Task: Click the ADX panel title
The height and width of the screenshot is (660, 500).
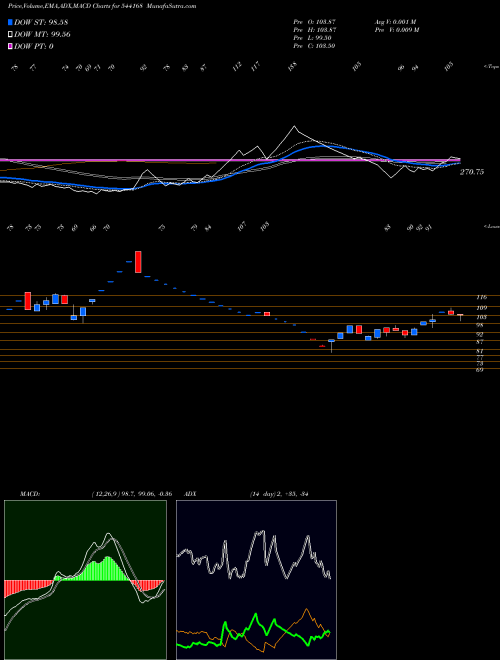Action: pos(191,494)
